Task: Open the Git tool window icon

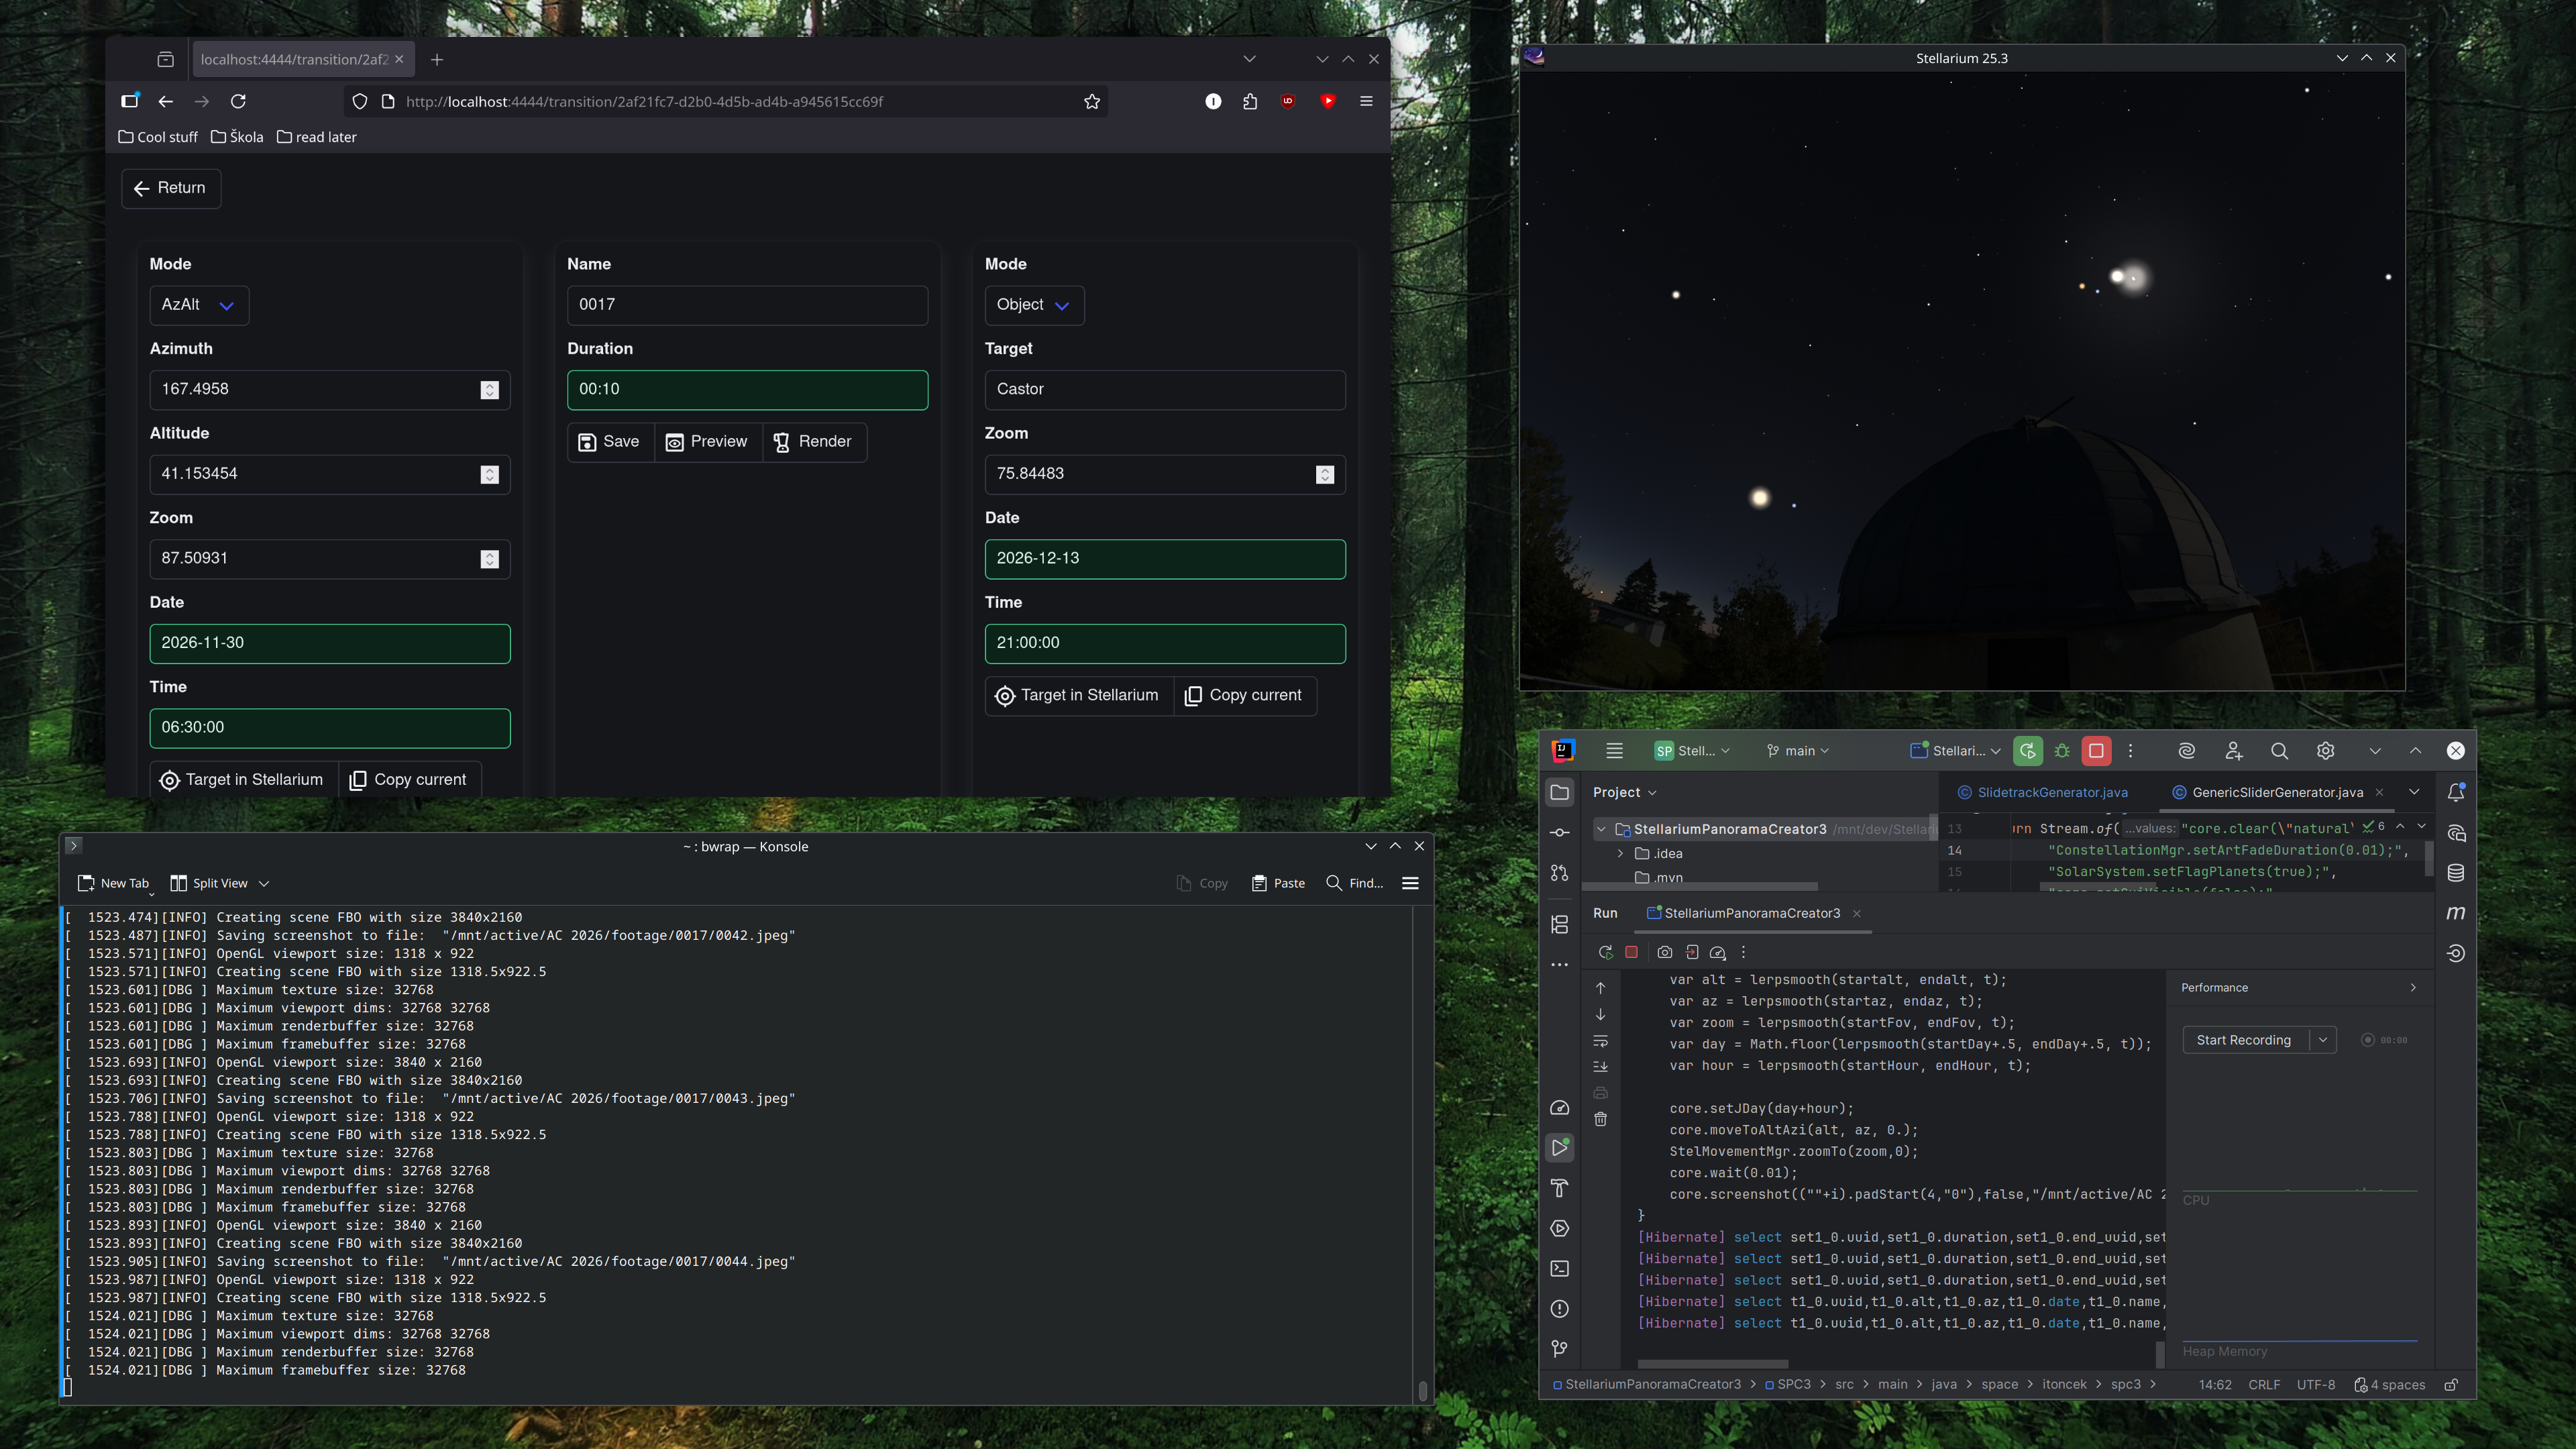Action: tap(1560, 1348)
